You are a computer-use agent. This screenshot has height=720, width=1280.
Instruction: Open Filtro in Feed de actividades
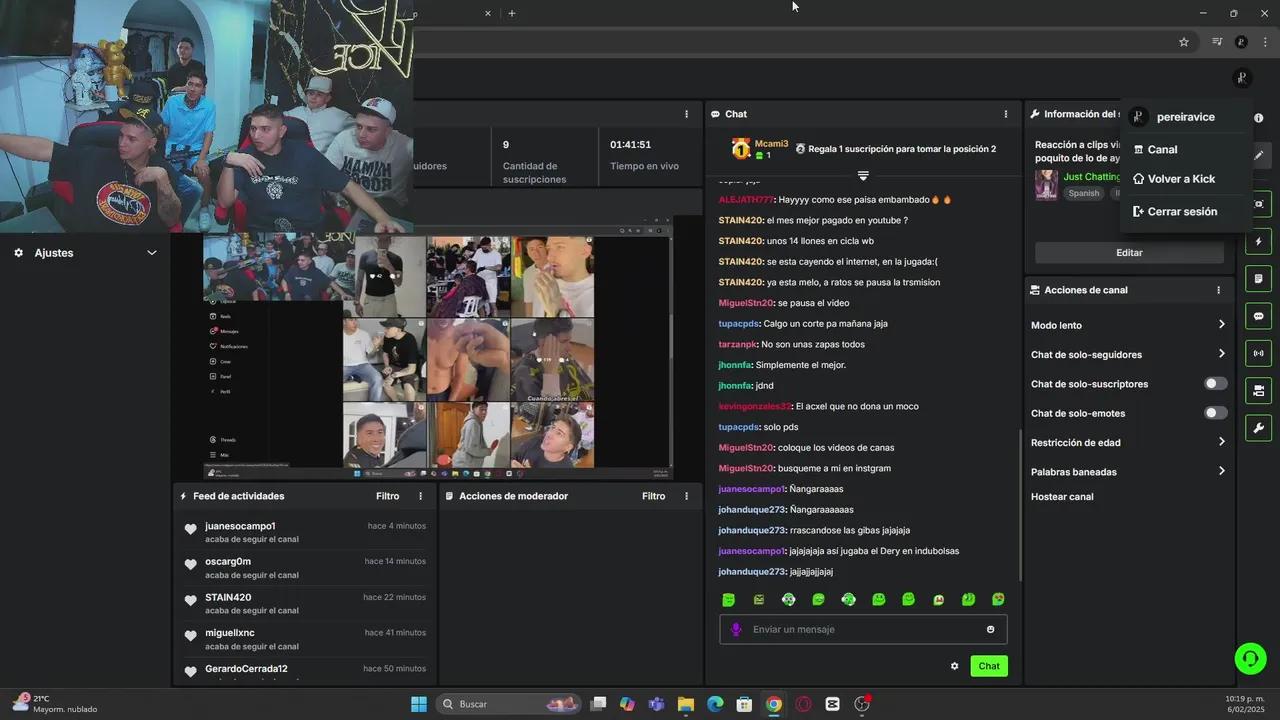pyautogui.click(x=387, y=496)
